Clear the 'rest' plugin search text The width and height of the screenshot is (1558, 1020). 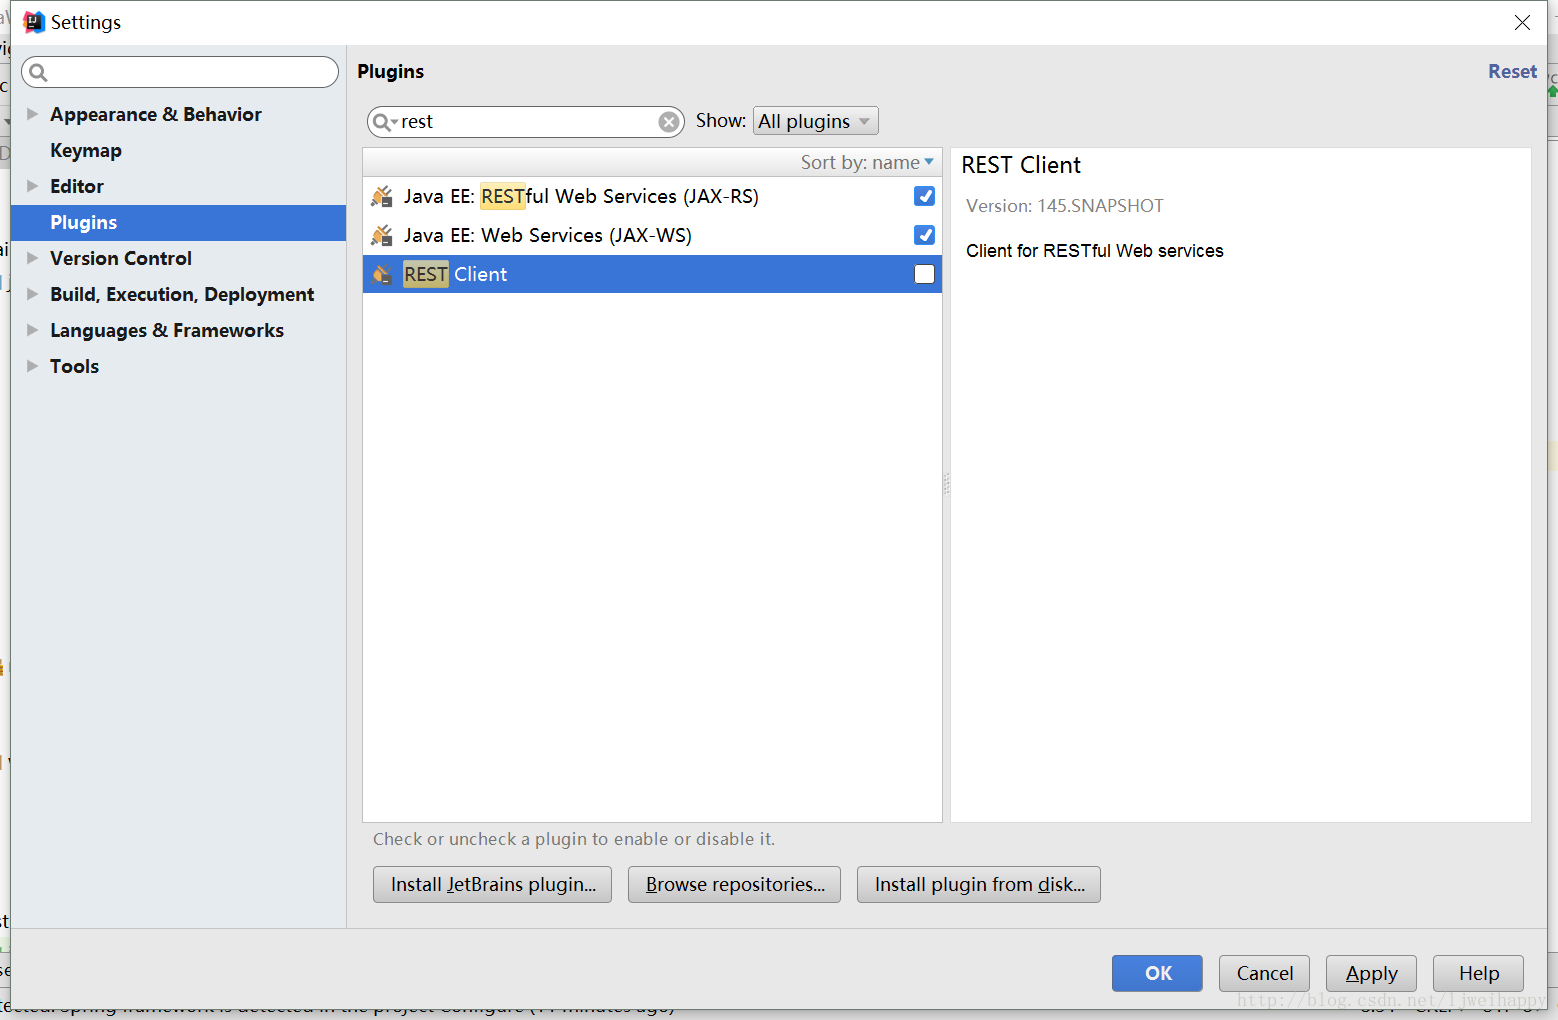[669, 122]
